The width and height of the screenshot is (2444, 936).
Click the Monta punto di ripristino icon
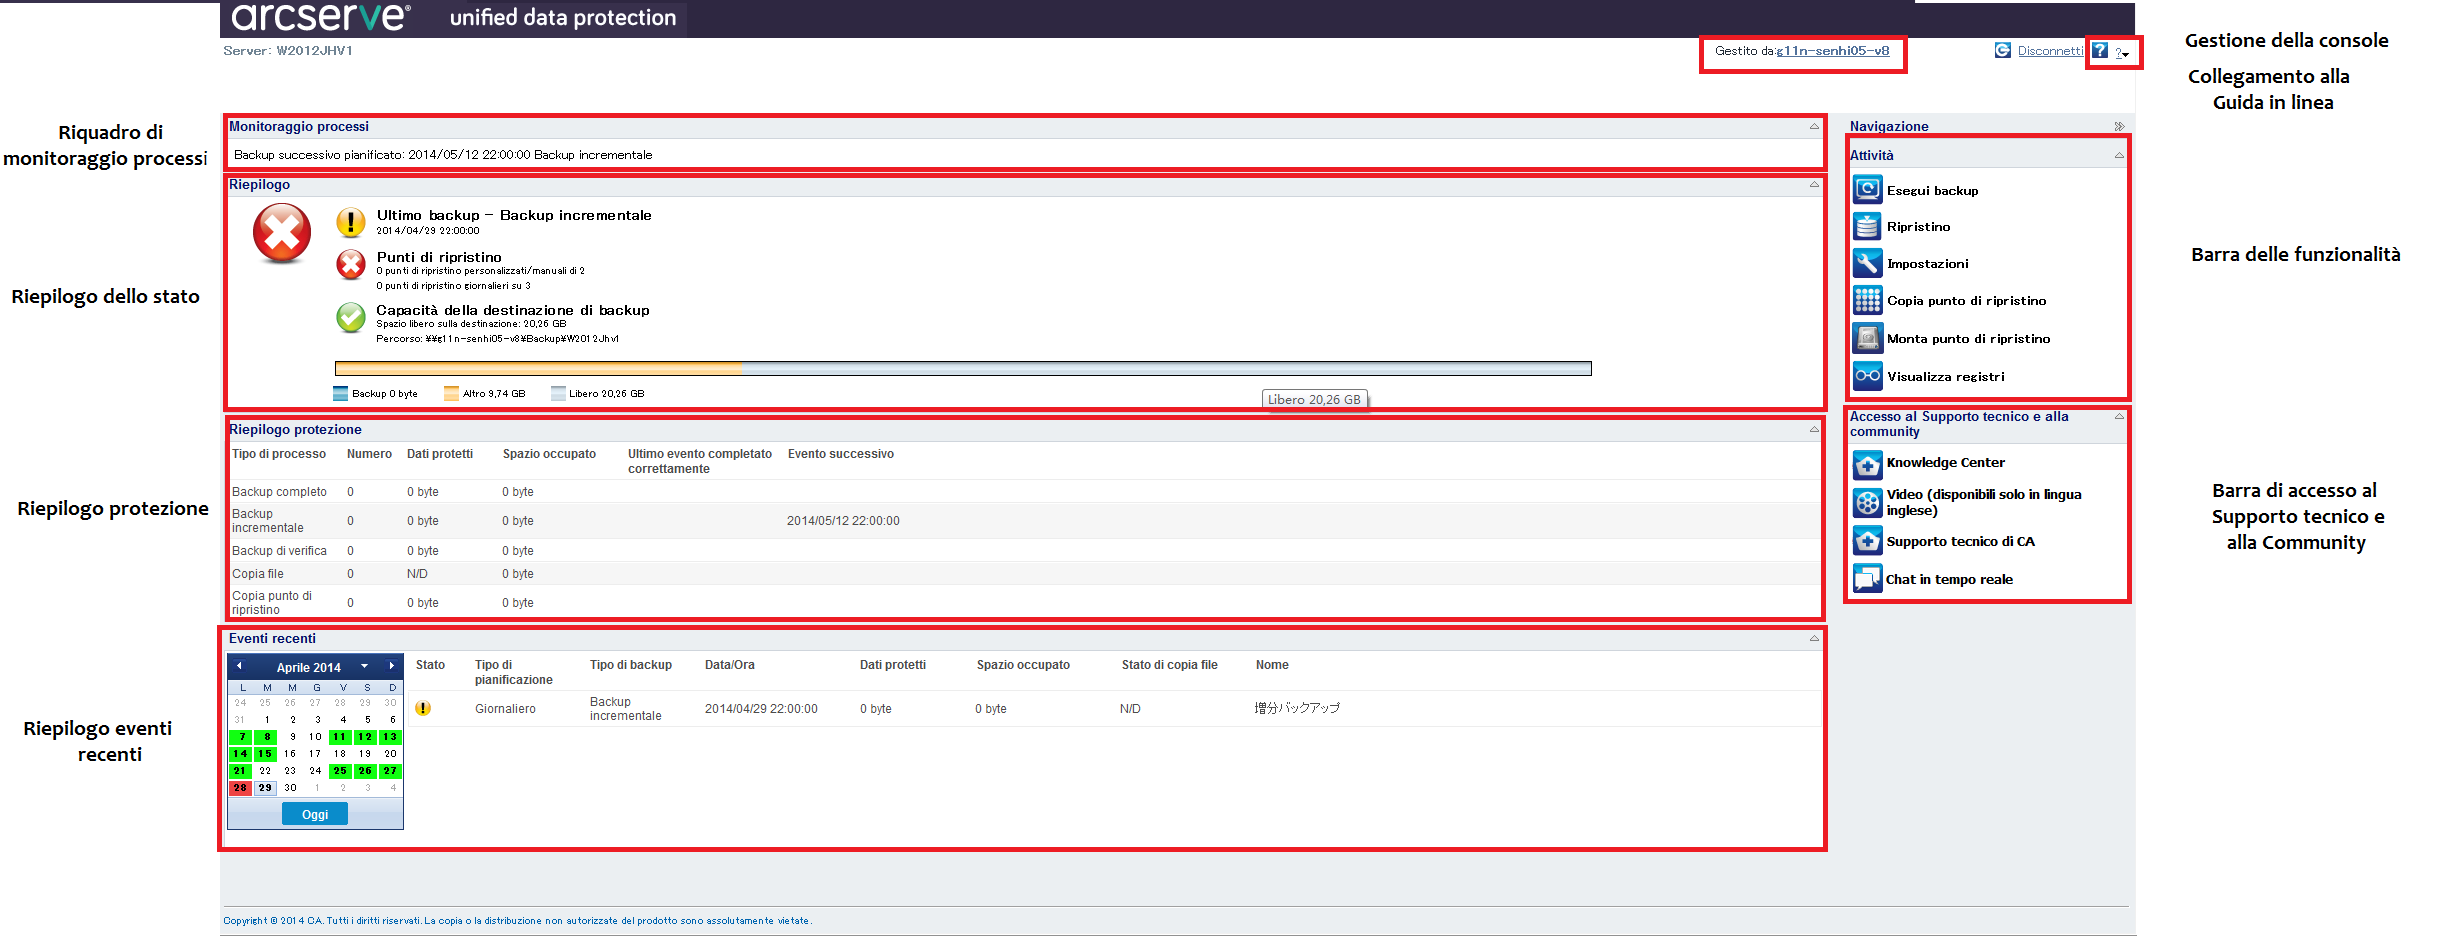coord(1867,338)
